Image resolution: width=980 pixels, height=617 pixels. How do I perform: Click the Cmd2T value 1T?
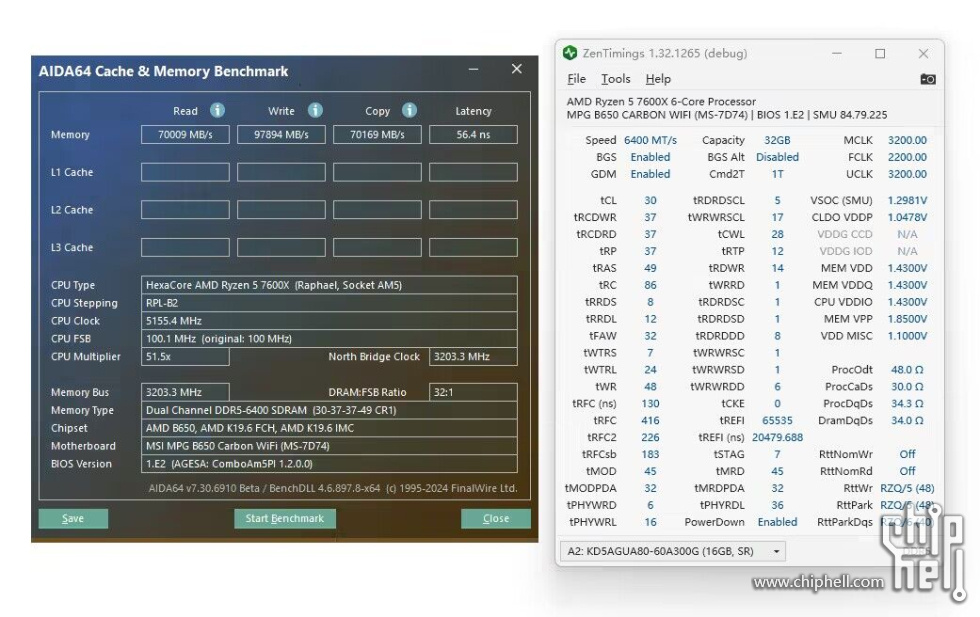tap(777, 174)
